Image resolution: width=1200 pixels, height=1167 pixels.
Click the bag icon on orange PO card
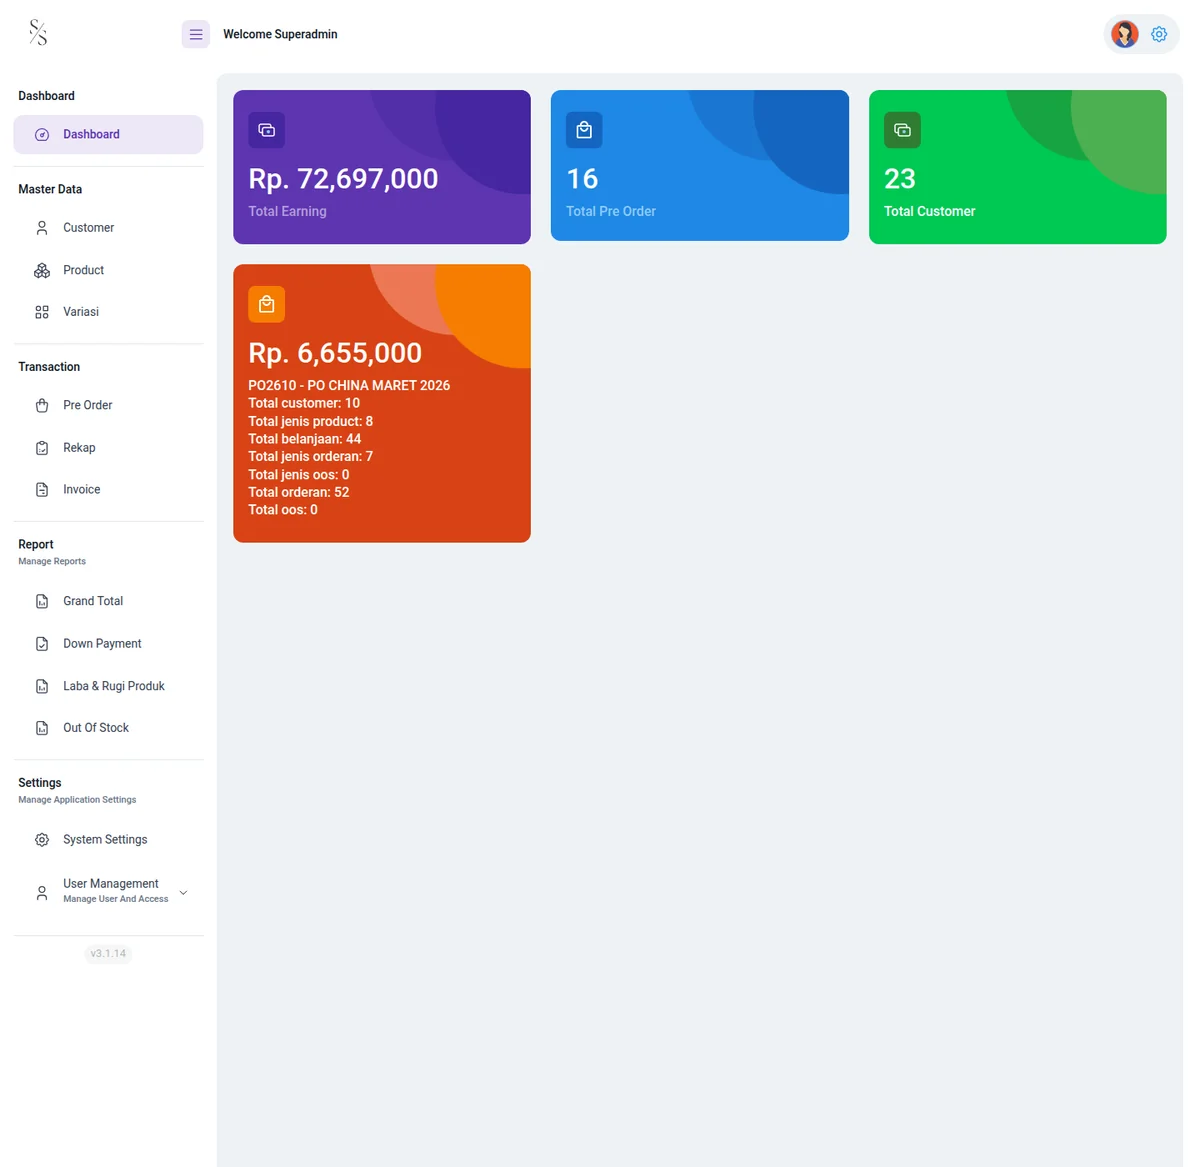point(267,304)
